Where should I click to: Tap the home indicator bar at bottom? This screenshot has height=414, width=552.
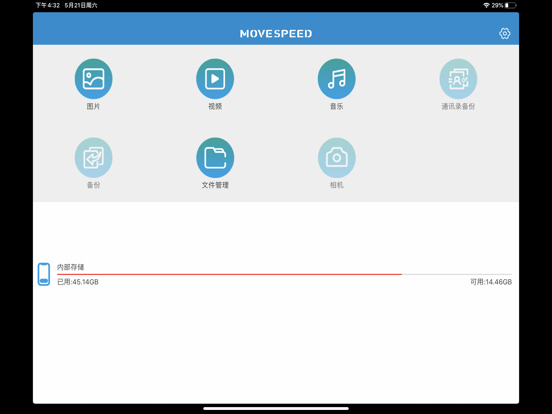pyautogui.click(x=276, y=408)
